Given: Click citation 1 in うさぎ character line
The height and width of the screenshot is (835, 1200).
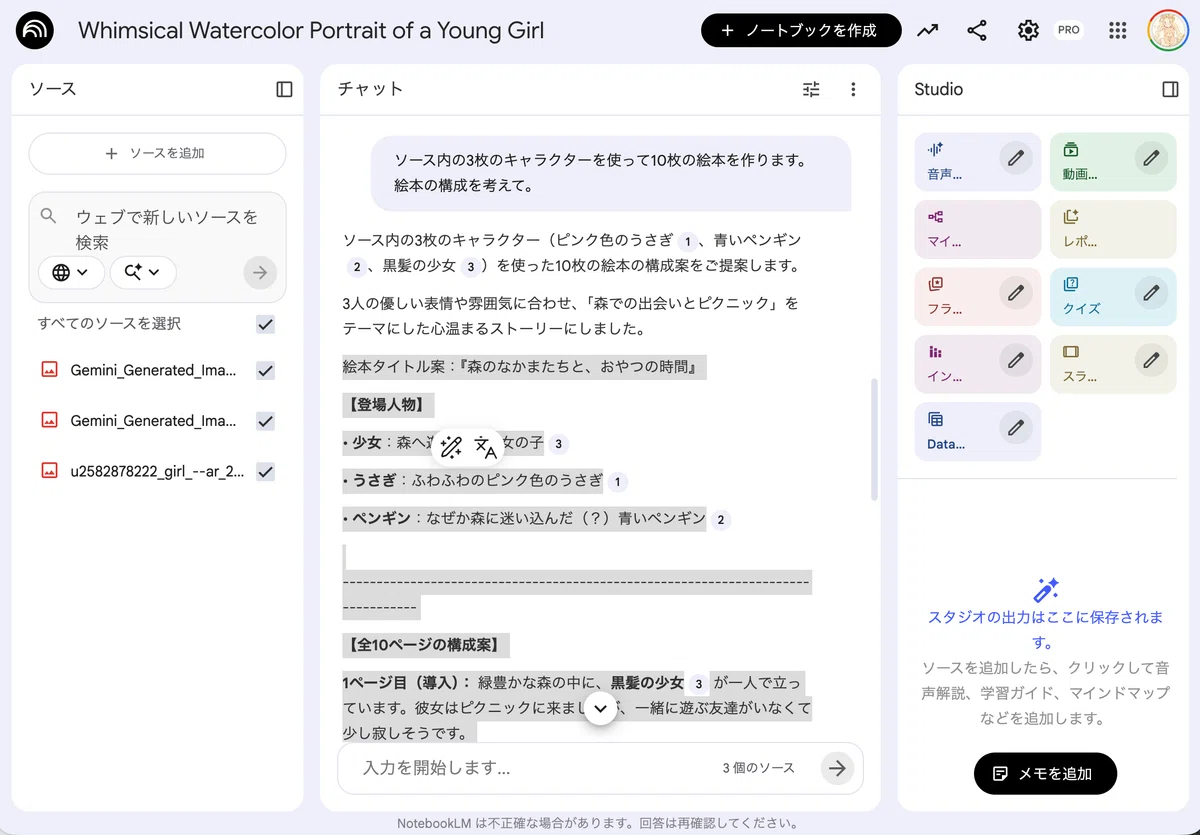Looking at the screenshot, I should tap(618, 482).
